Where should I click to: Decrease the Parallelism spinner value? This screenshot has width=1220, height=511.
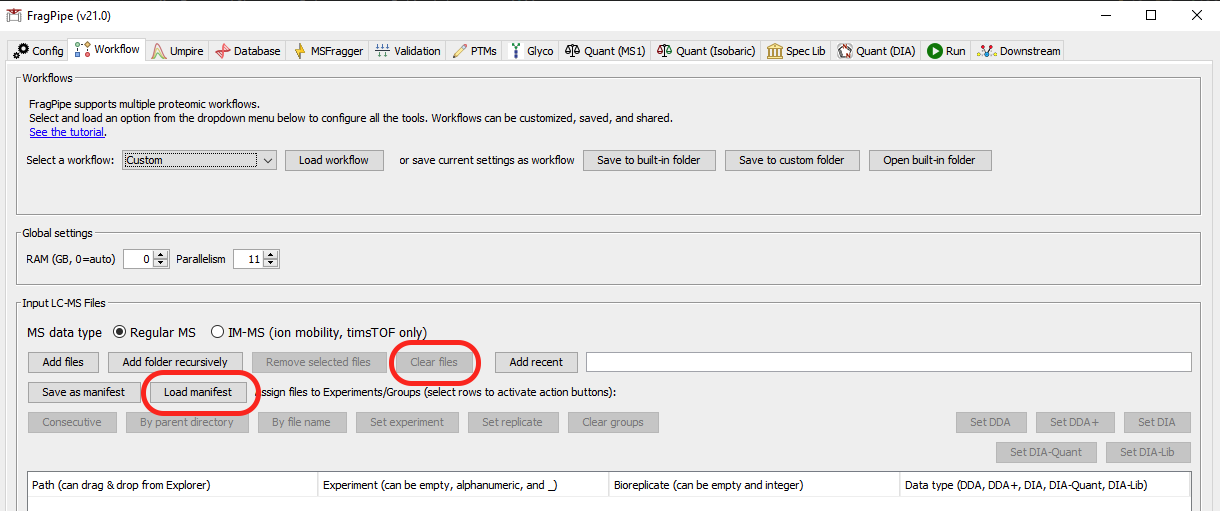coord(271,264)
